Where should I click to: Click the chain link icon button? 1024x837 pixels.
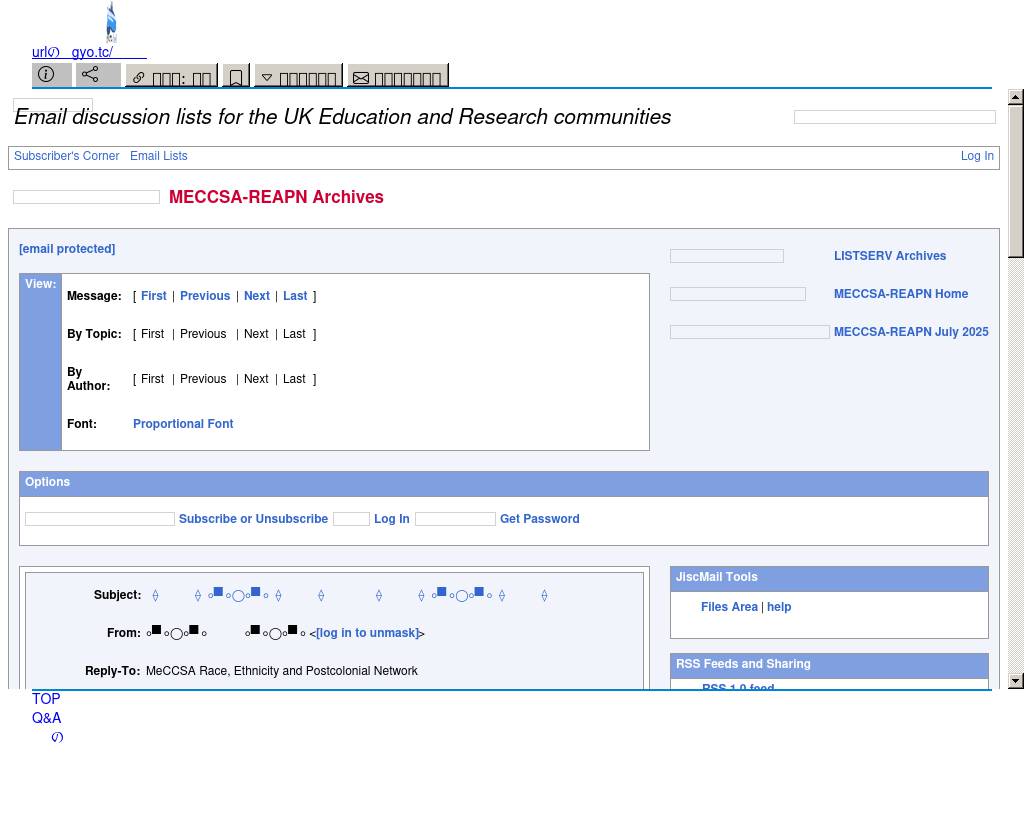[x=171, y=77]
